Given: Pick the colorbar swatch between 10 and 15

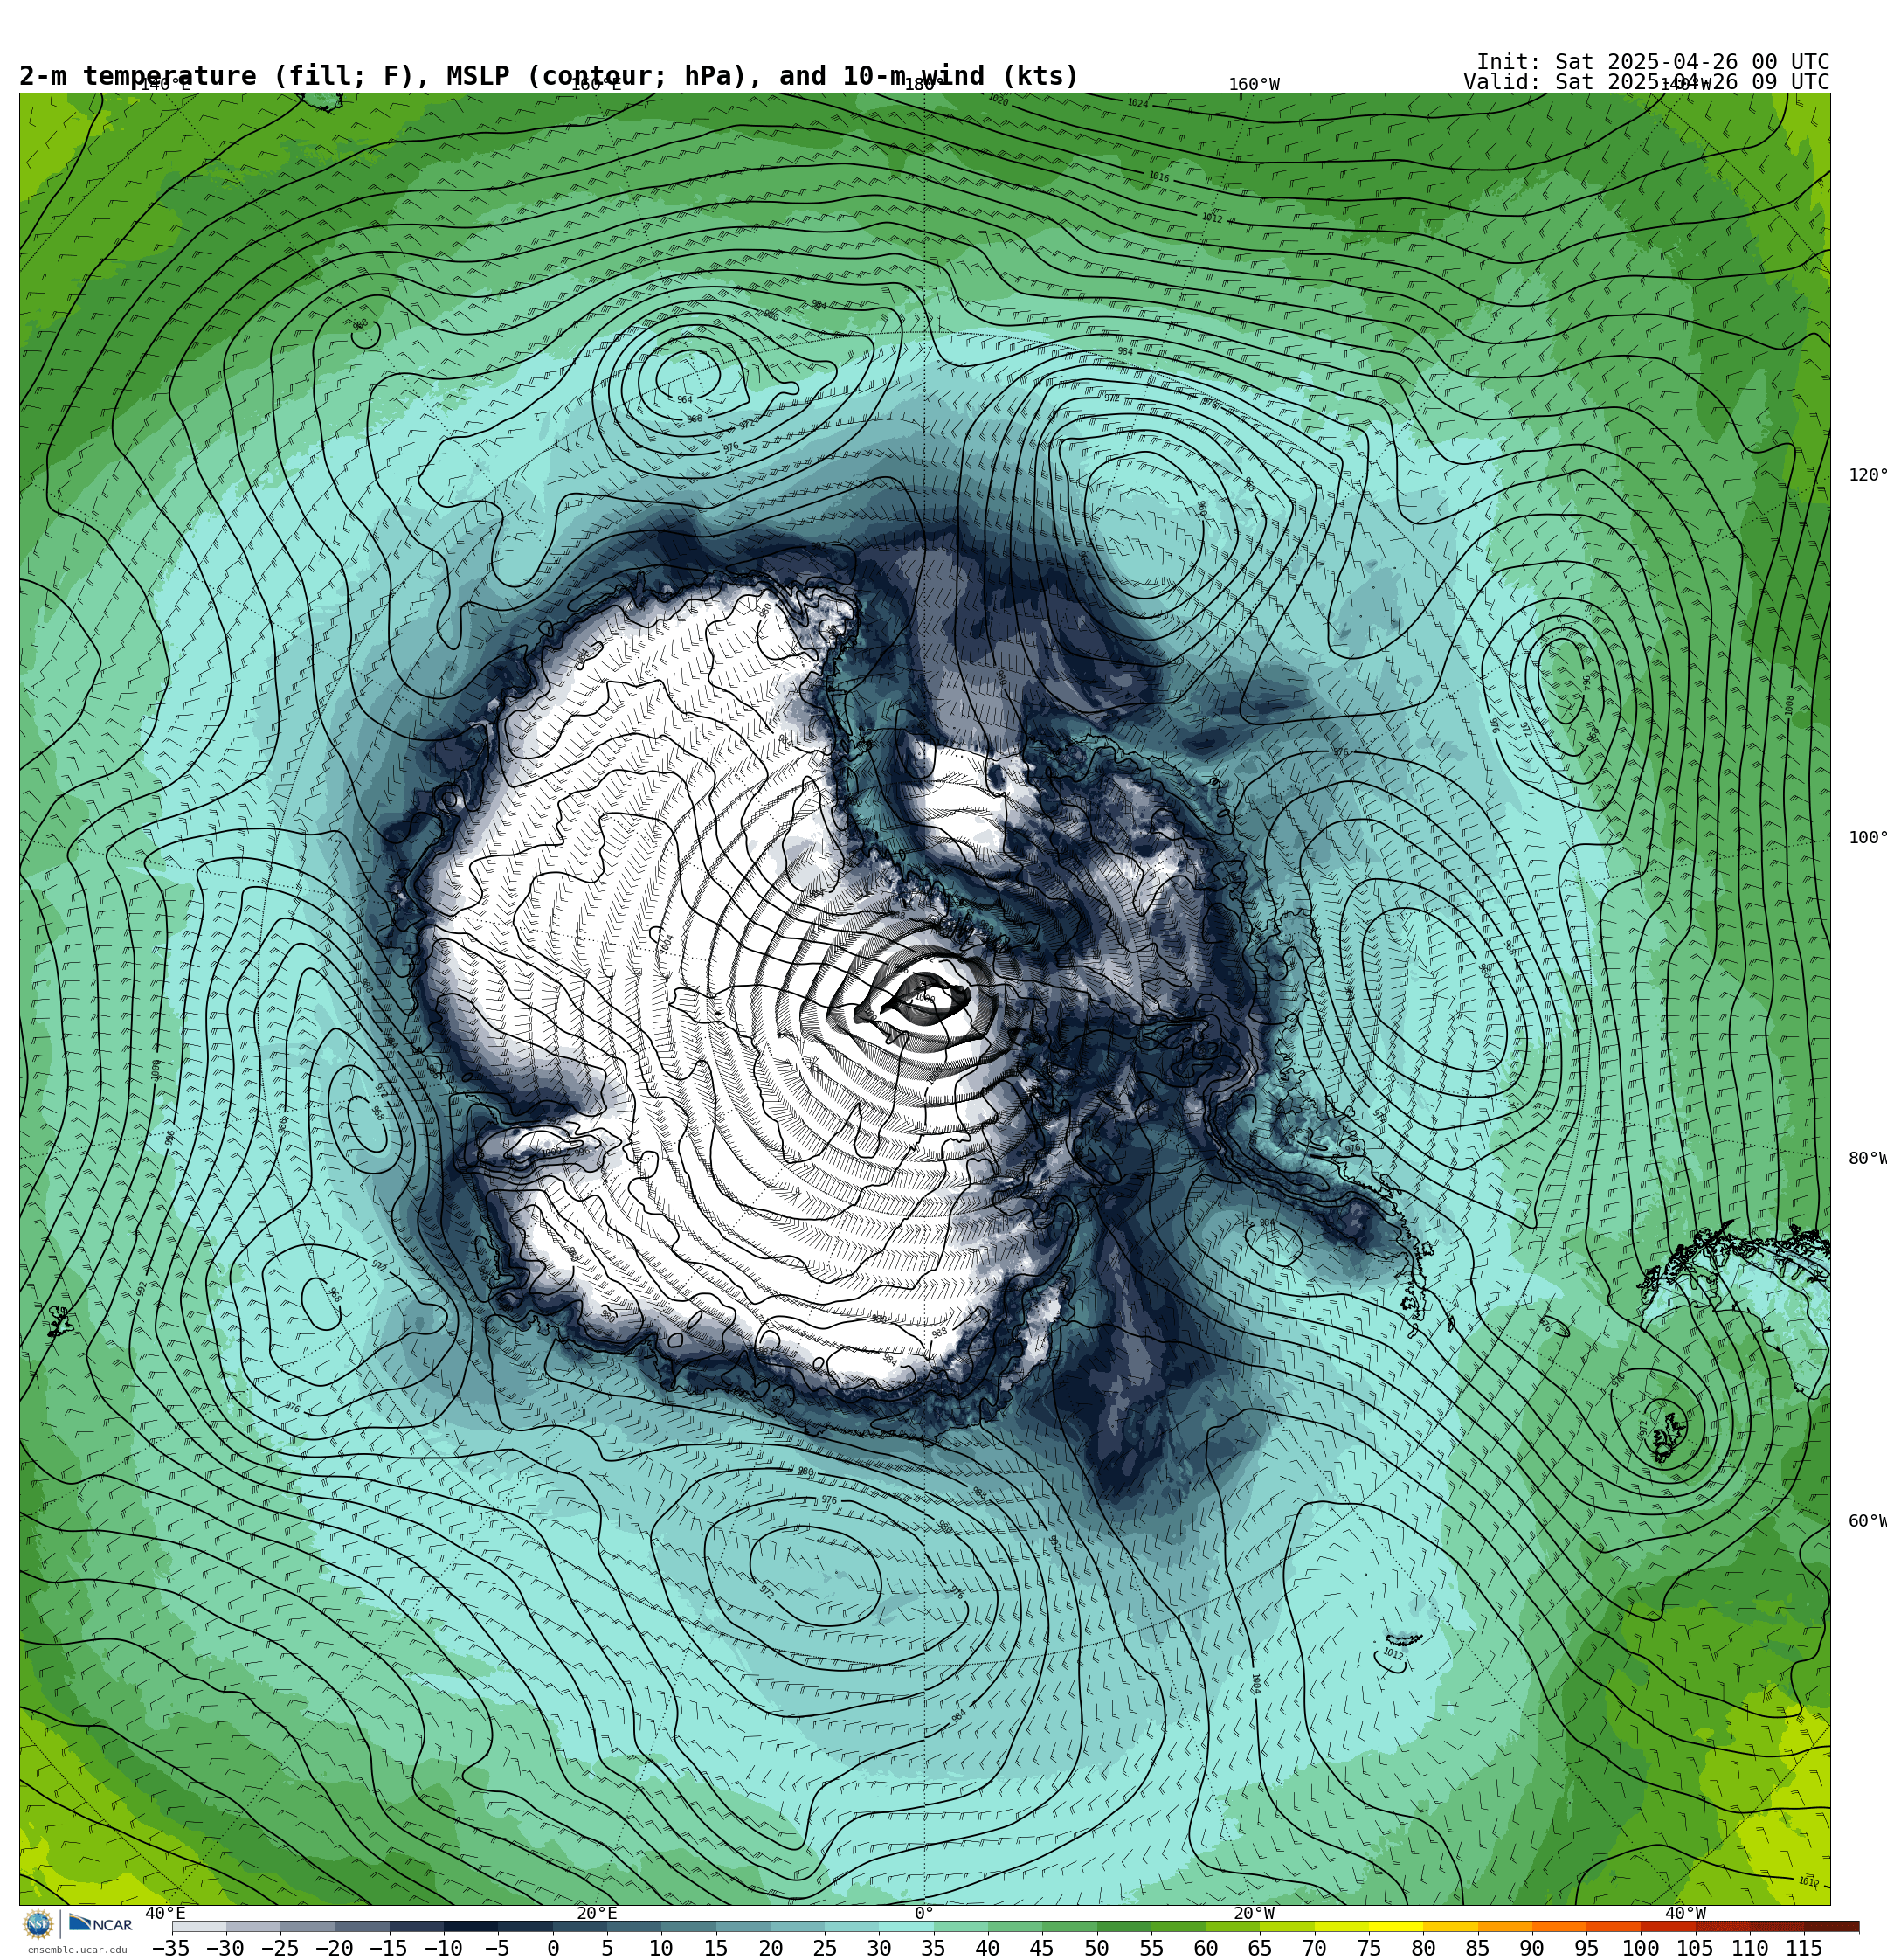Looking at the screenshot, I should click(688, 1927).
